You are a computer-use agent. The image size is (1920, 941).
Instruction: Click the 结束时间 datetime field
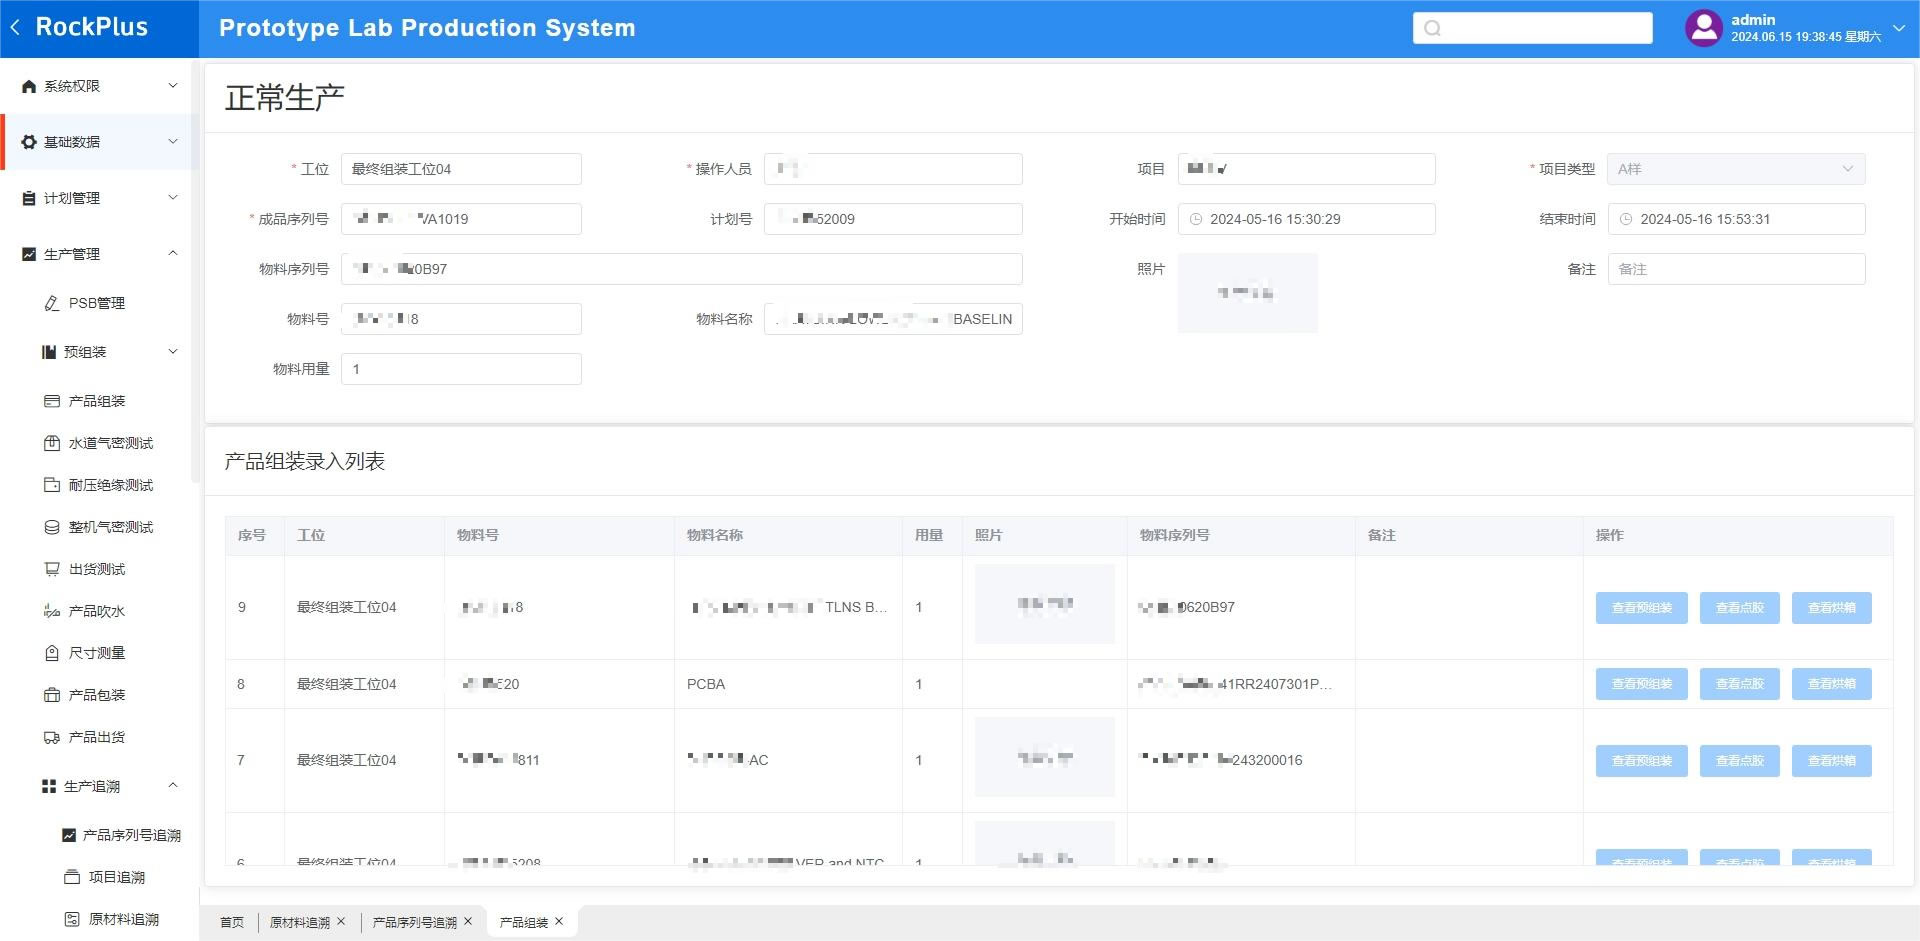(1736, 219)
